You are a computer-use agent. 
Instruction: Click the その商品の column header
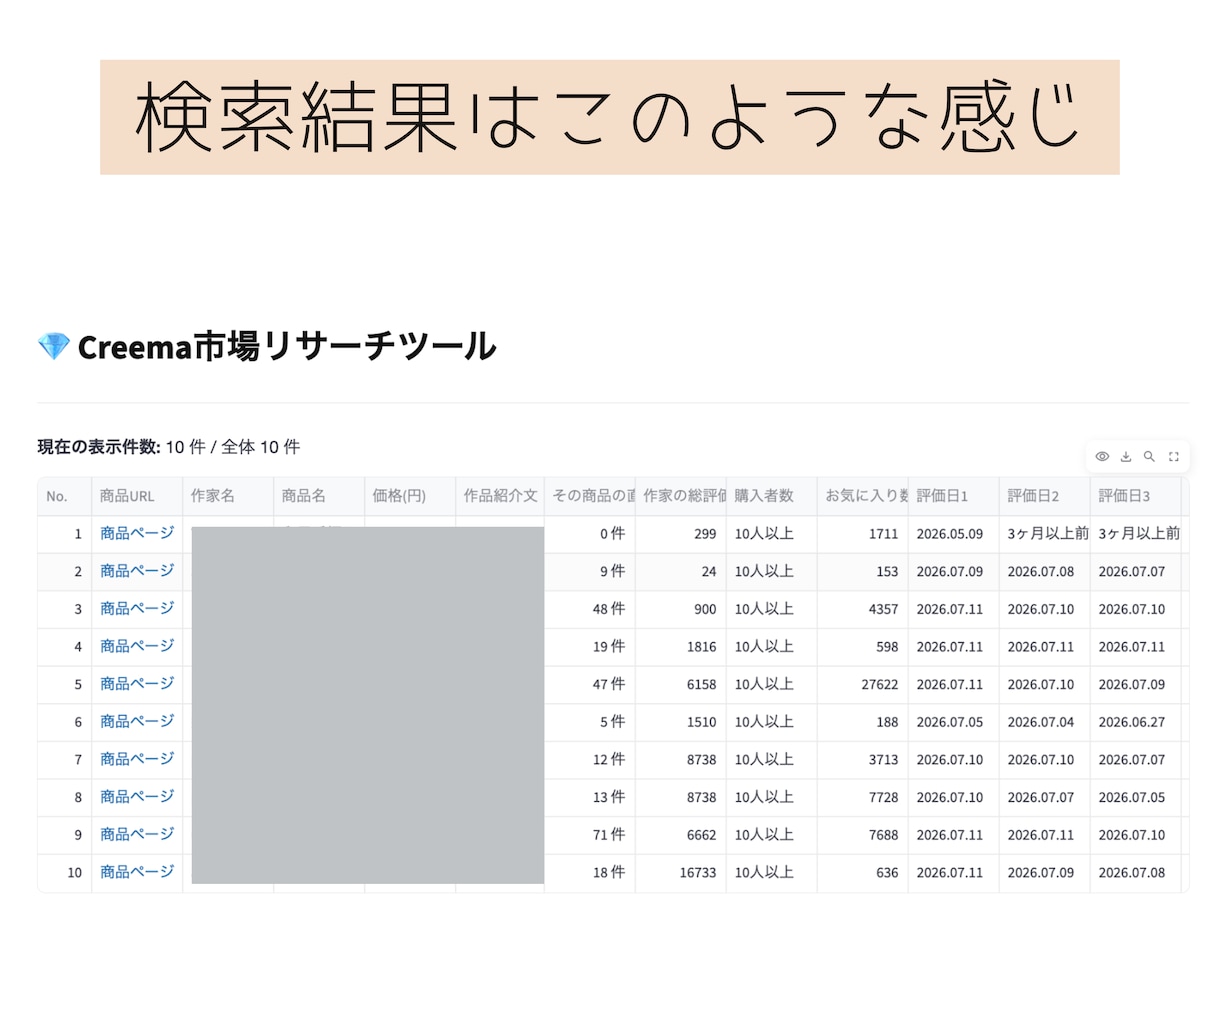click(590, 496)
